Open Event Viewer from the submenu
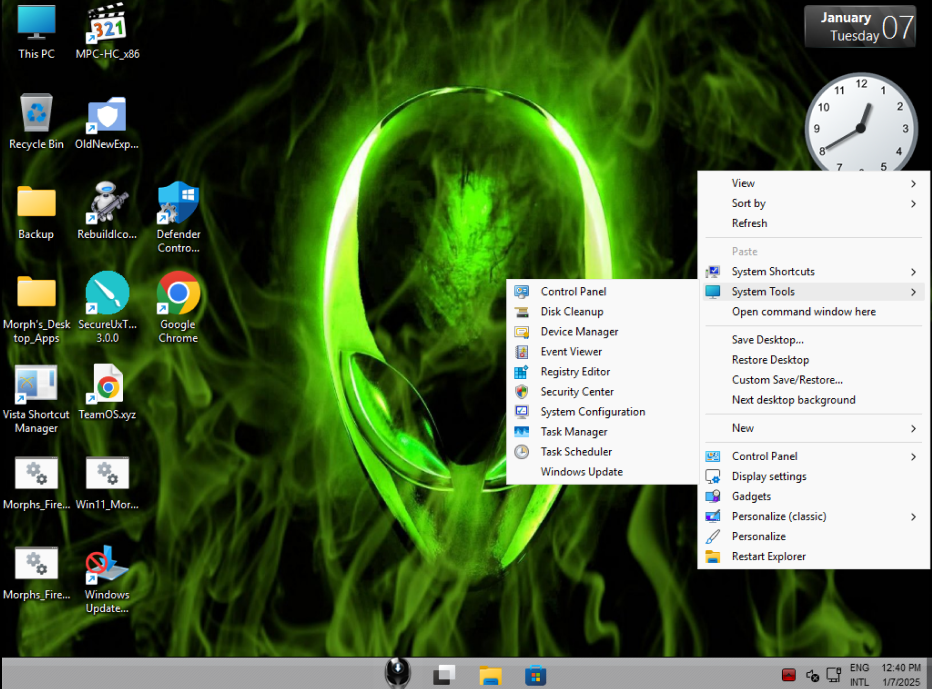 603,352
